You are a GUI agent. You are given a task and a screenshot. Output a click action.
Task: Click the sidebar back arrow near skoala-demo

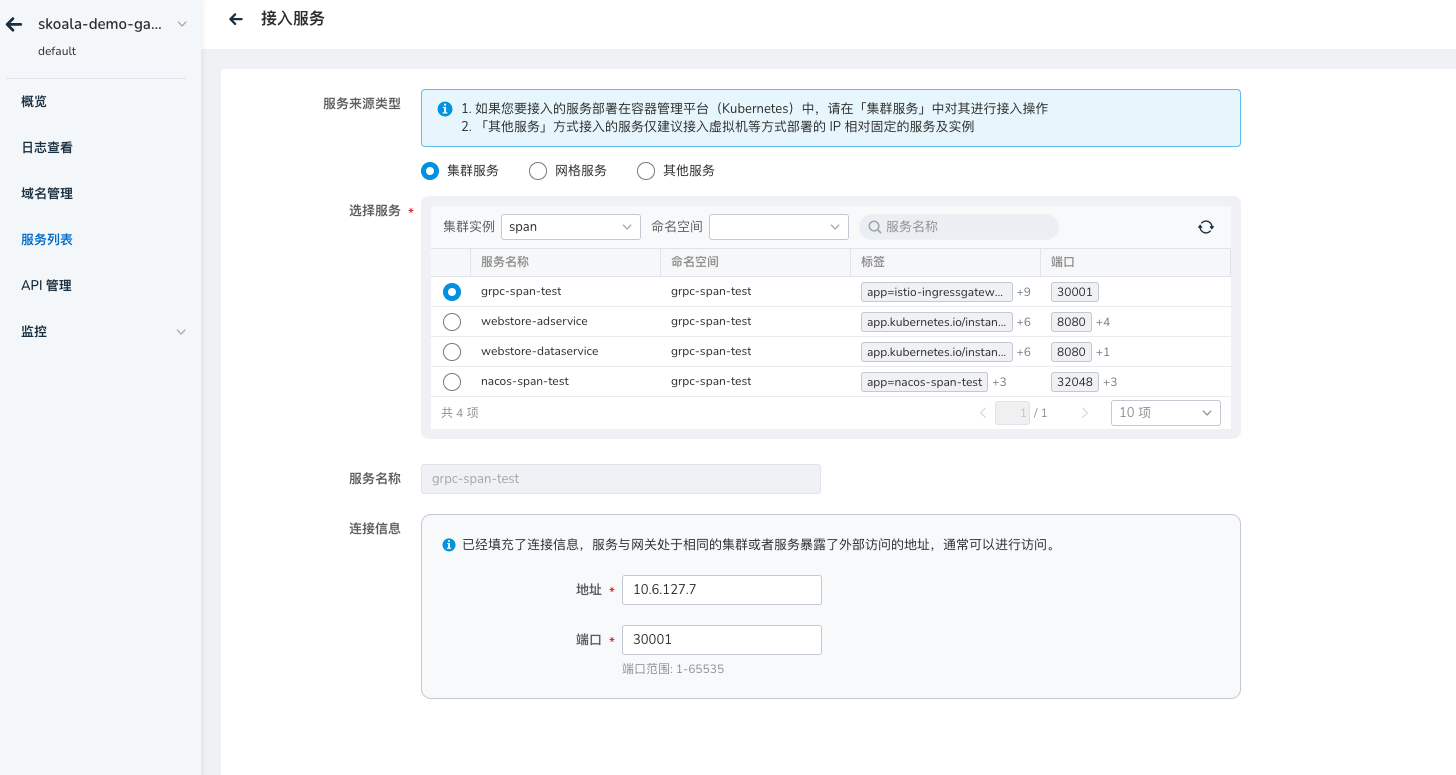tap(15, 25)
